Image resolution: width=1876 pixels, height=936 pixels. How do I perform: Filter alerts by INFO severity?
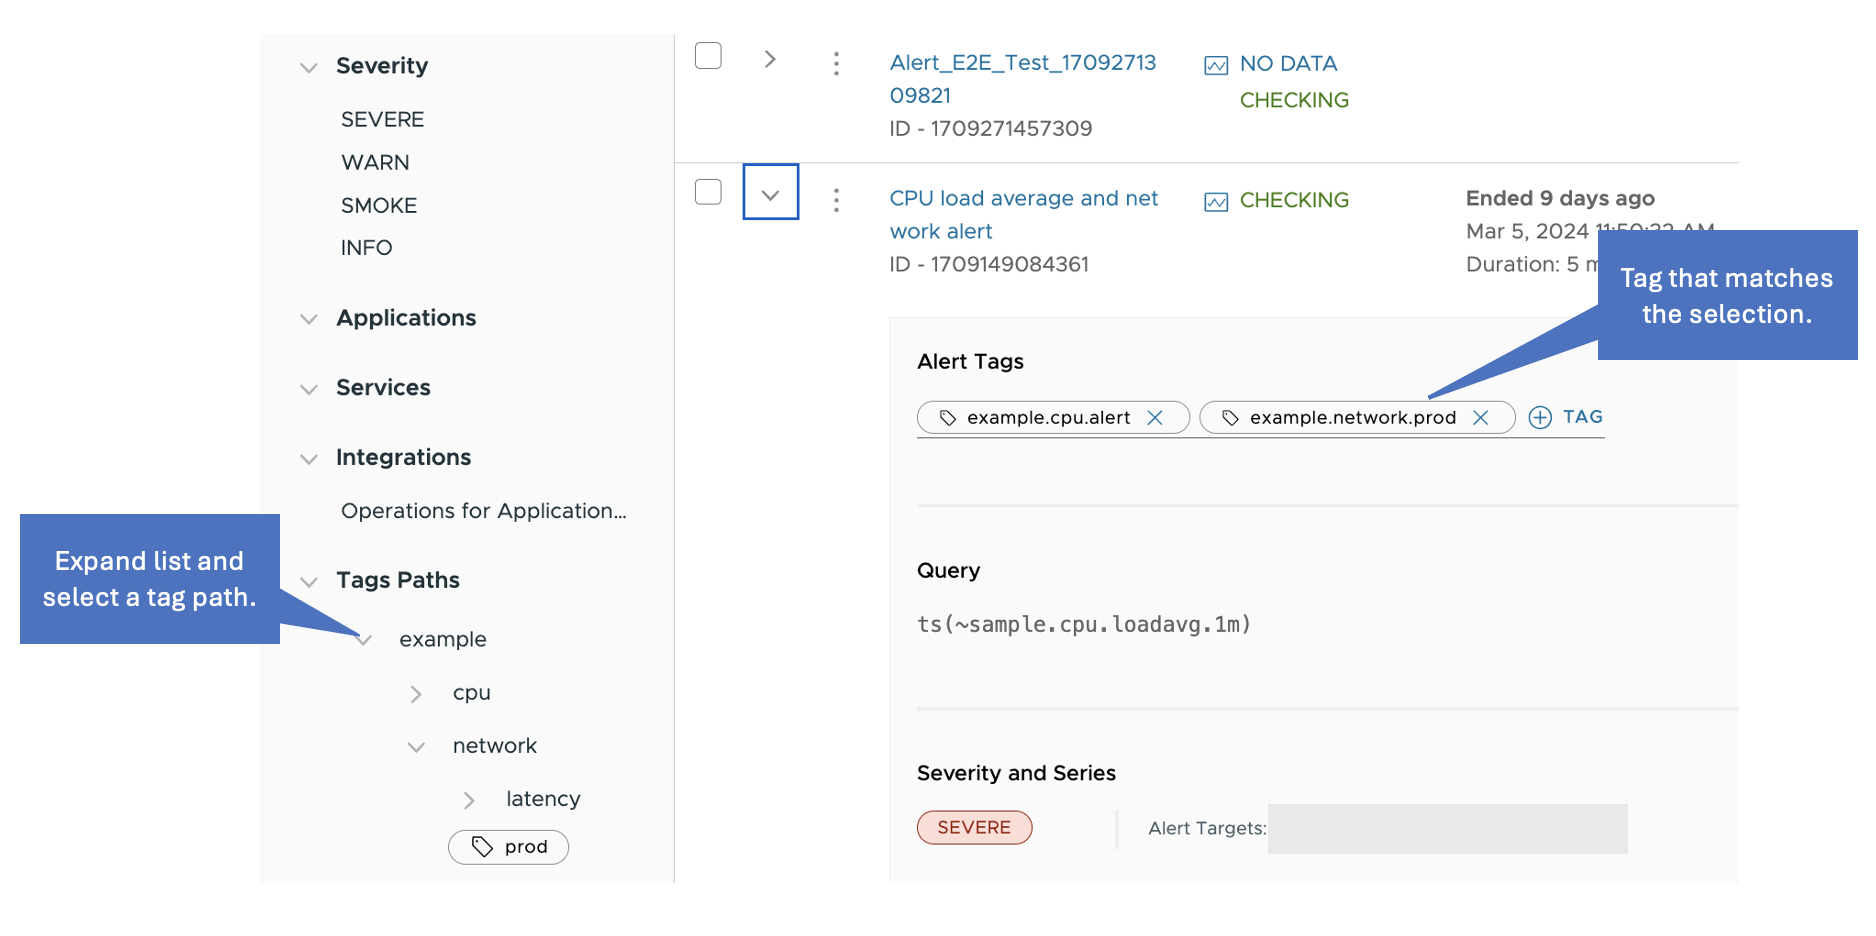point(366,248)
